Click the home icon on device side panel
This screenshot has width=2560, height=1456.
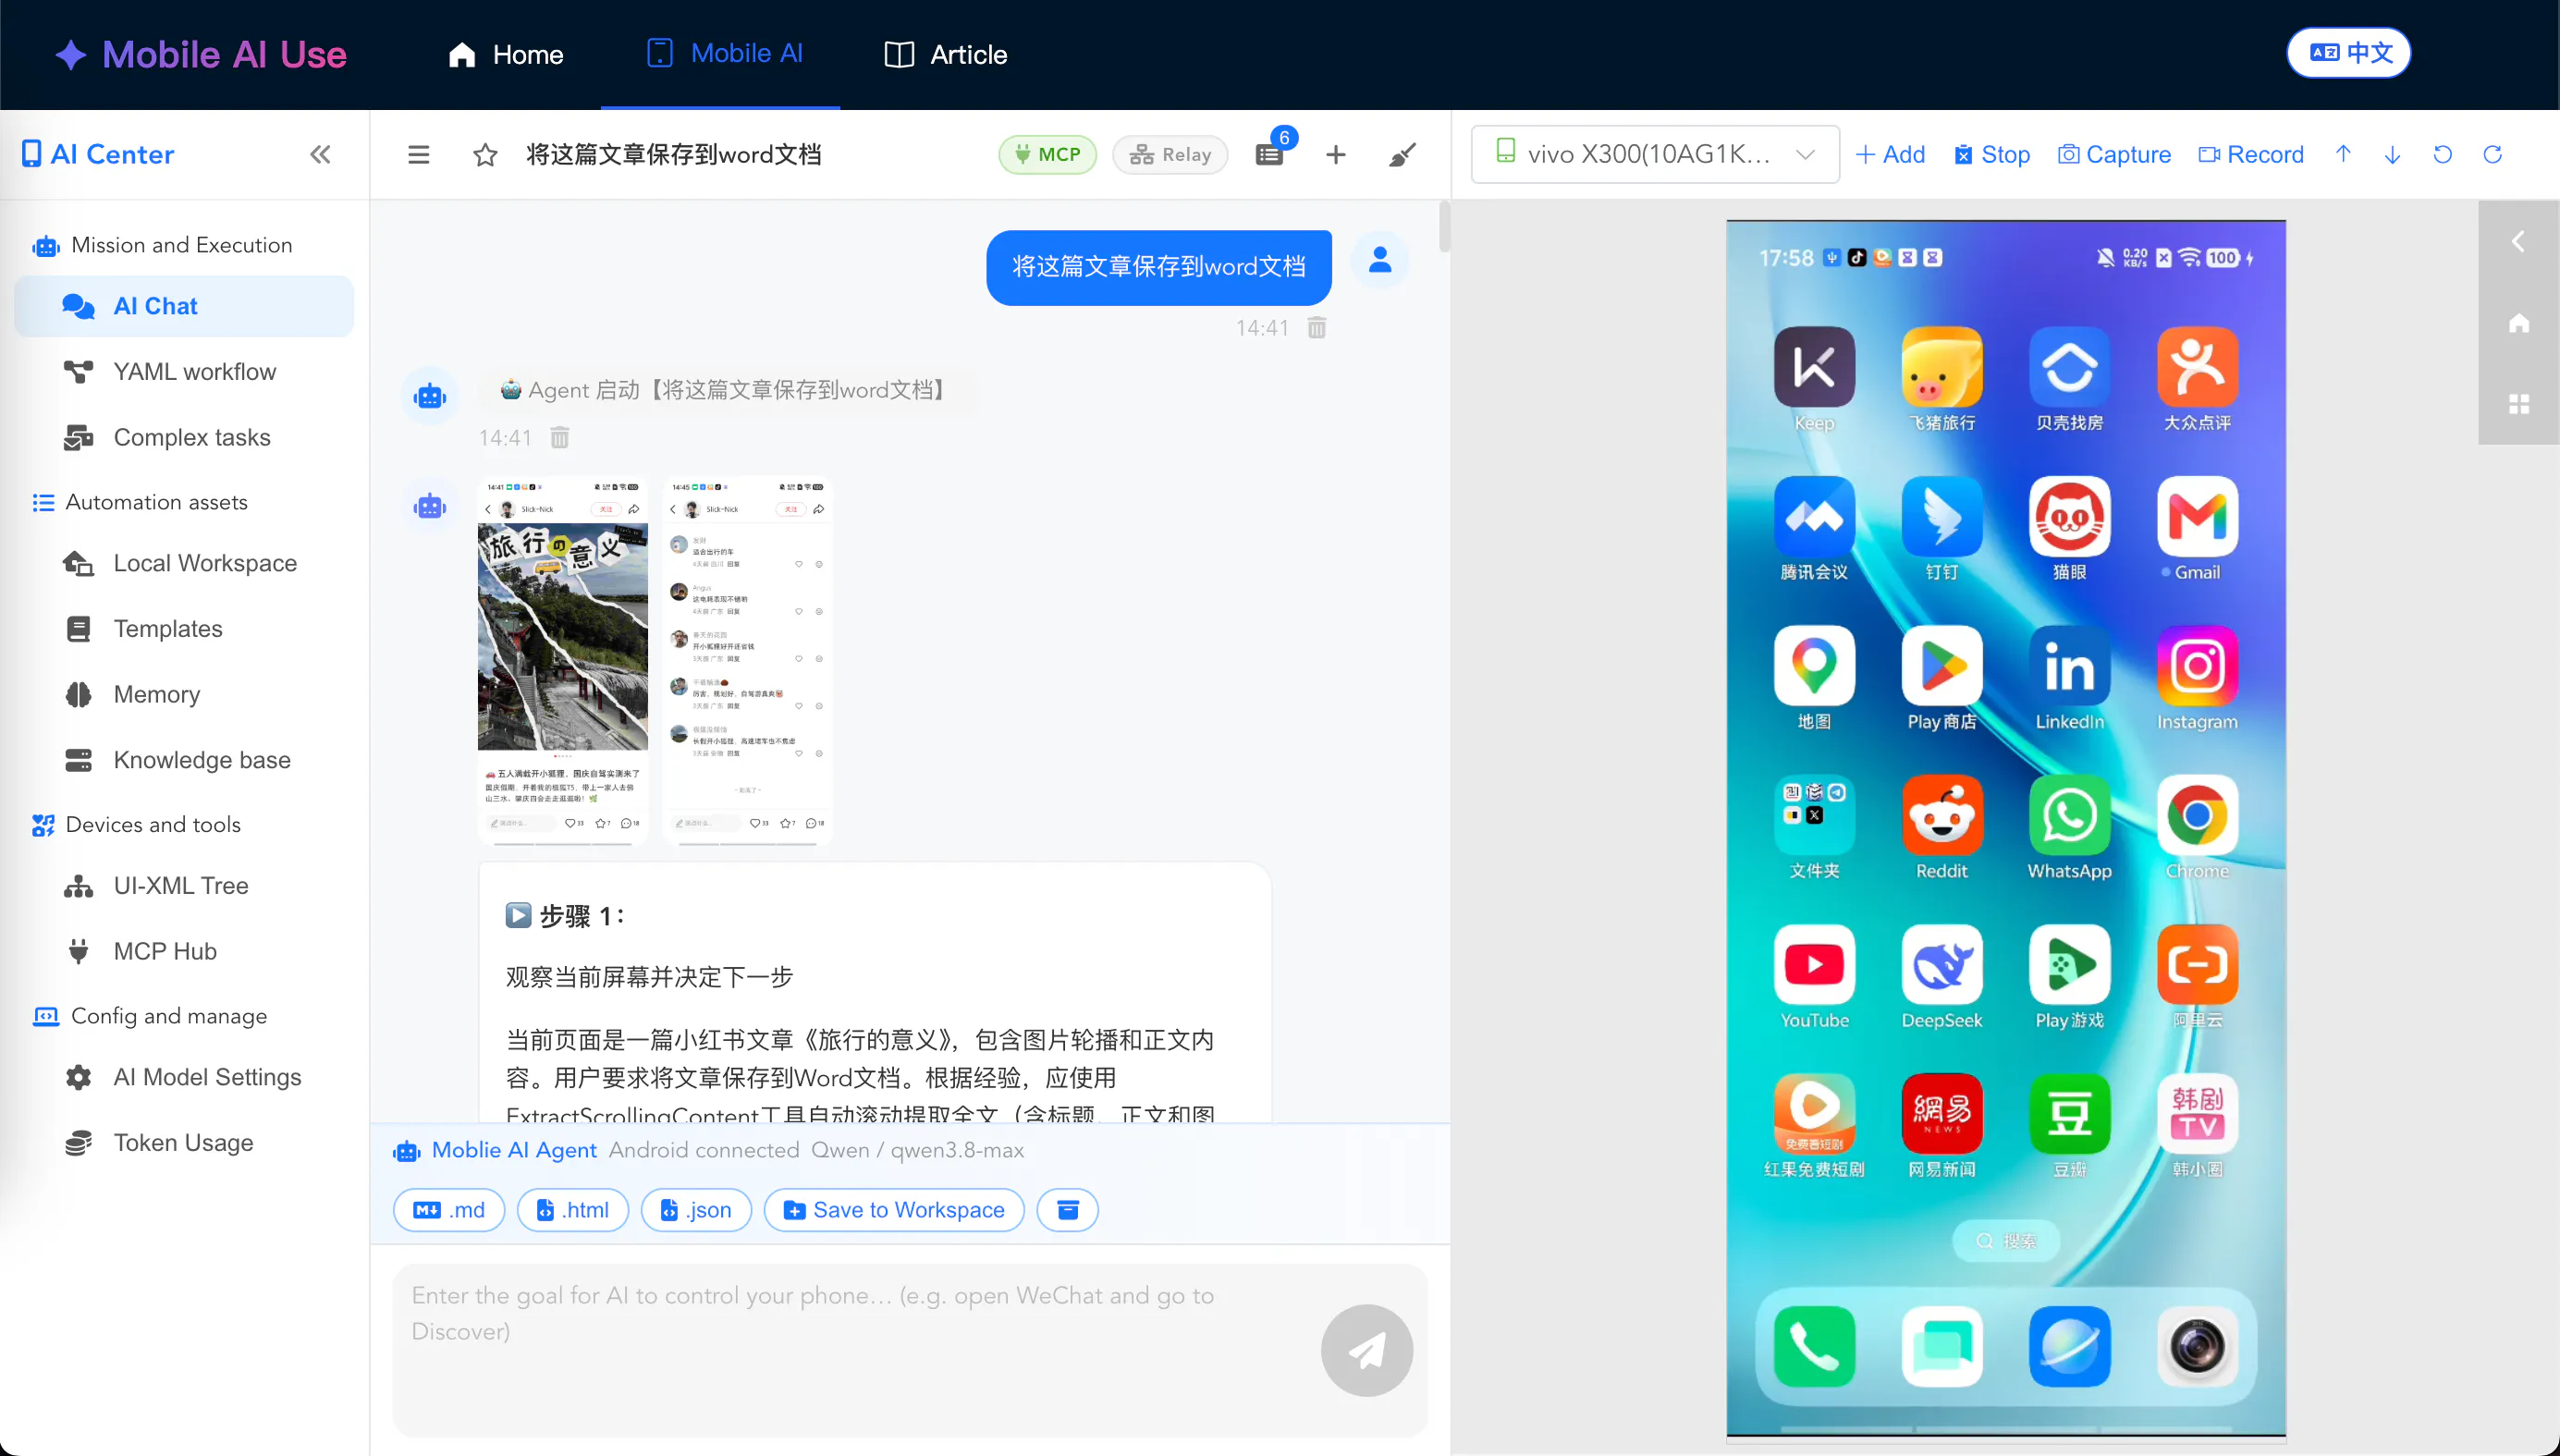[2518, 323]
